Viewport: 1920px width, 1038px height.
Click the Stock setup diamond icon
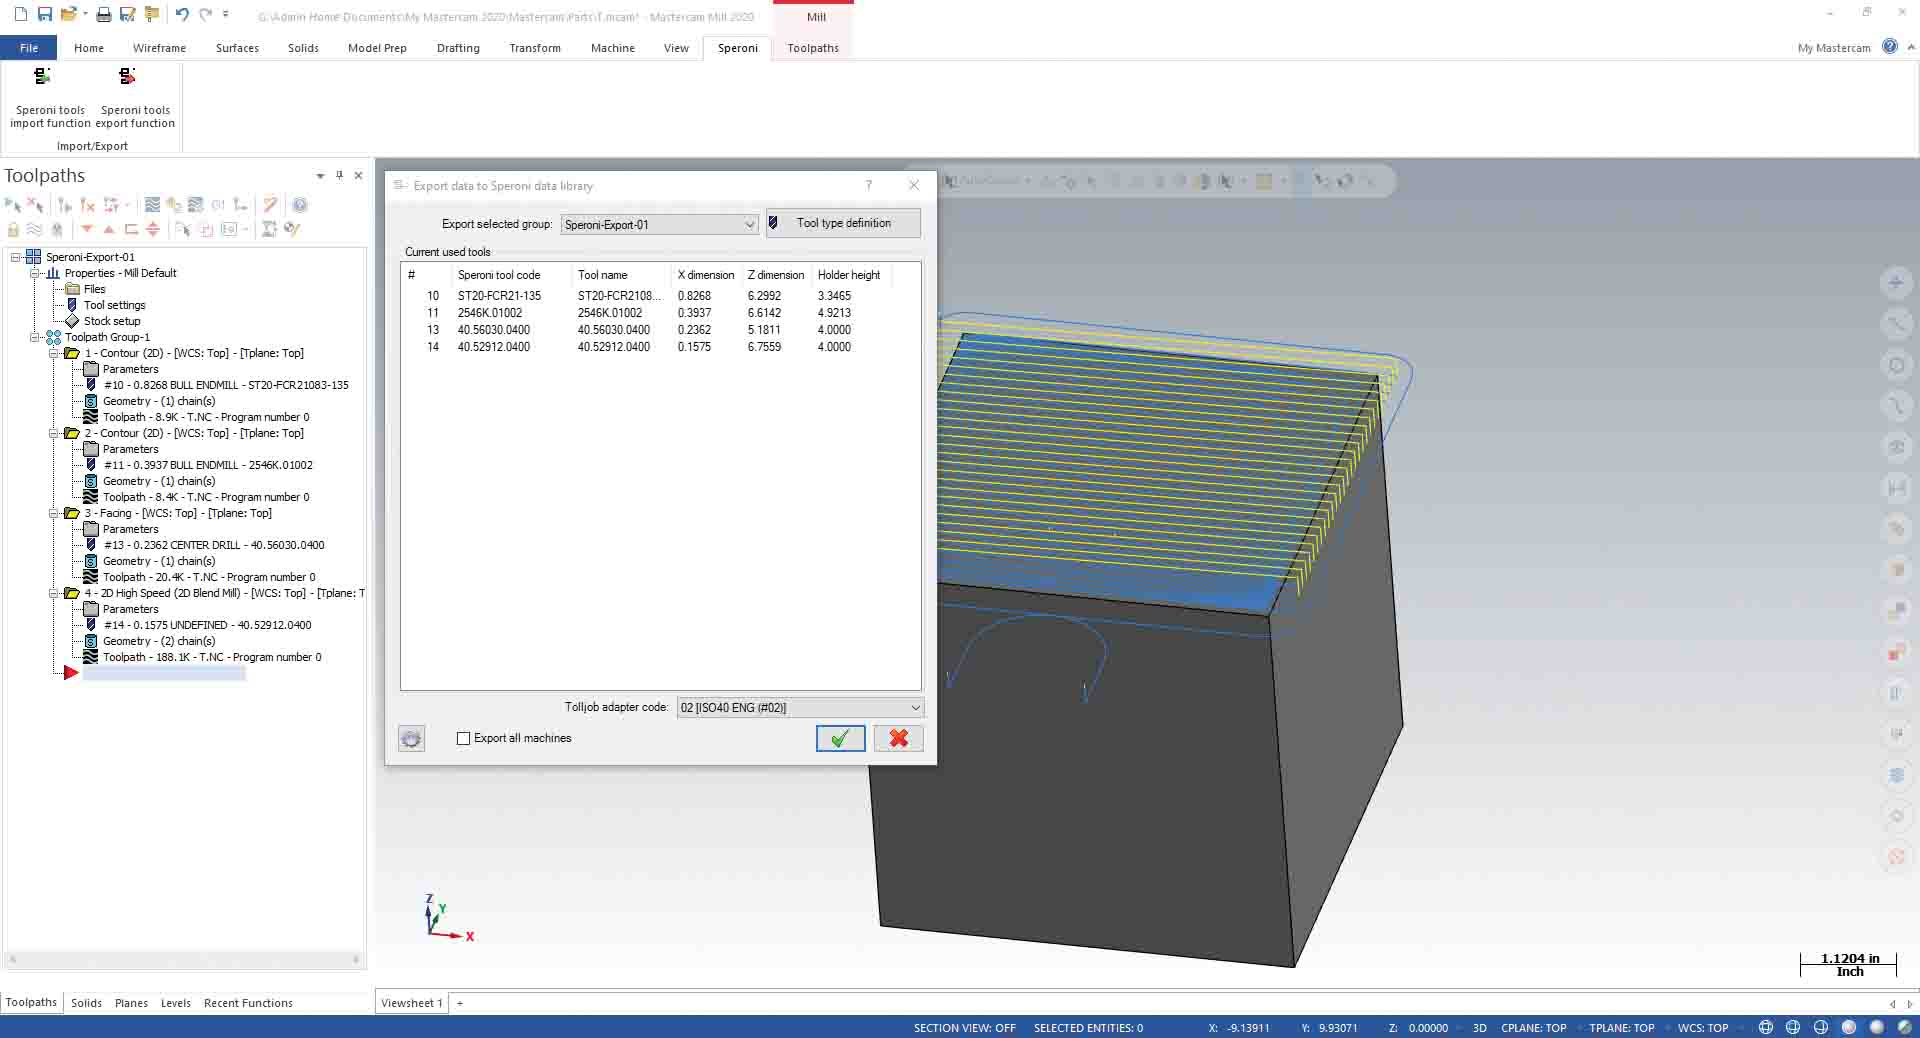(x=72, y=321)
